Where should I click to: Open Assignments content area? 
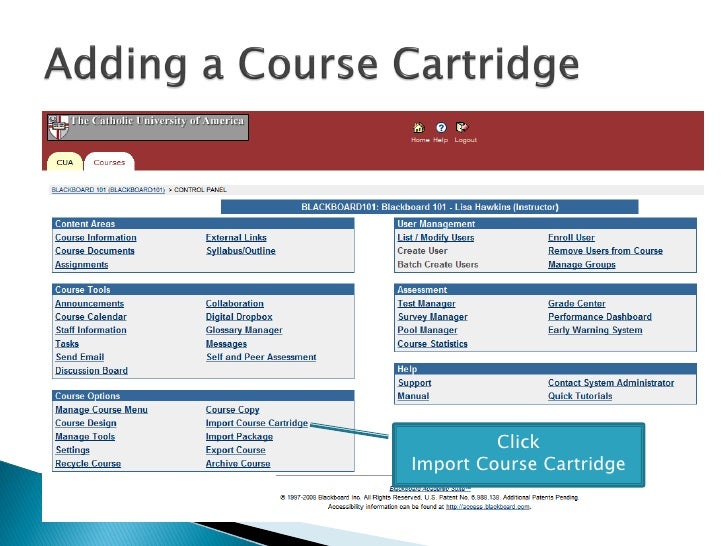coord(82,264)
